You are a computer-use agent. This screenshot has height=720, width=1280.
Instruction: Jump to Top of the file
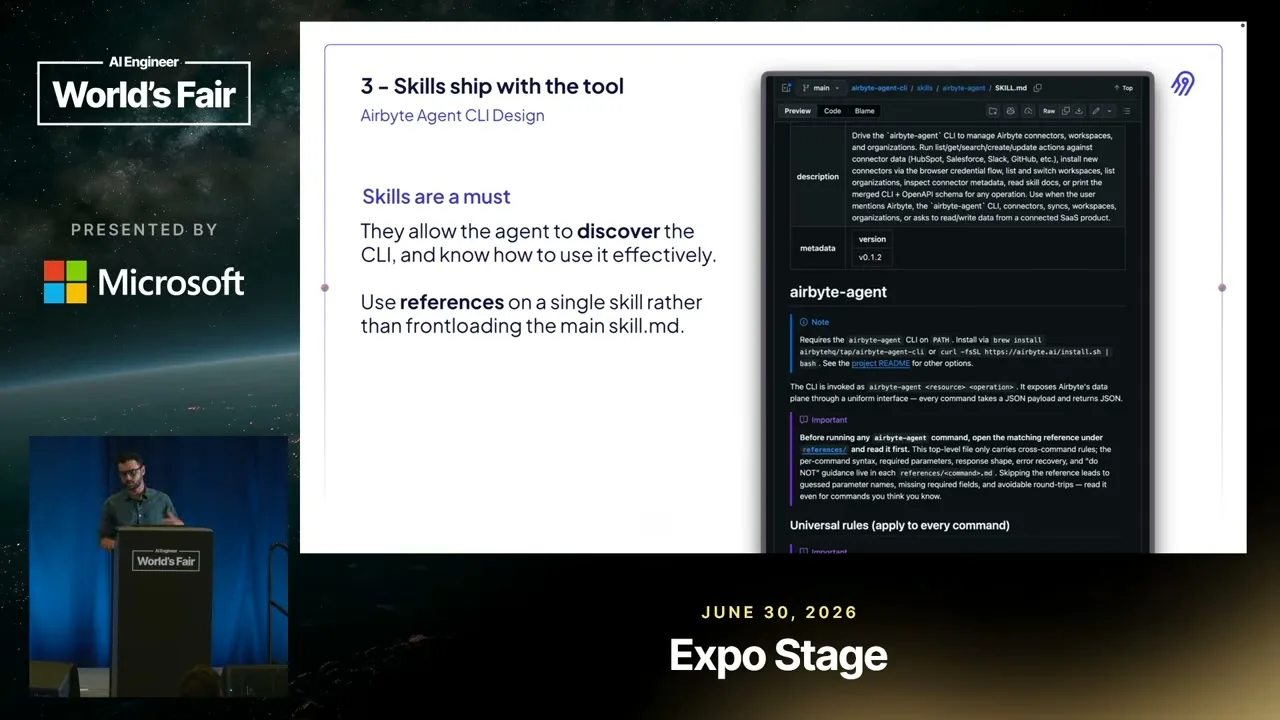click(x=1123, y=88)
